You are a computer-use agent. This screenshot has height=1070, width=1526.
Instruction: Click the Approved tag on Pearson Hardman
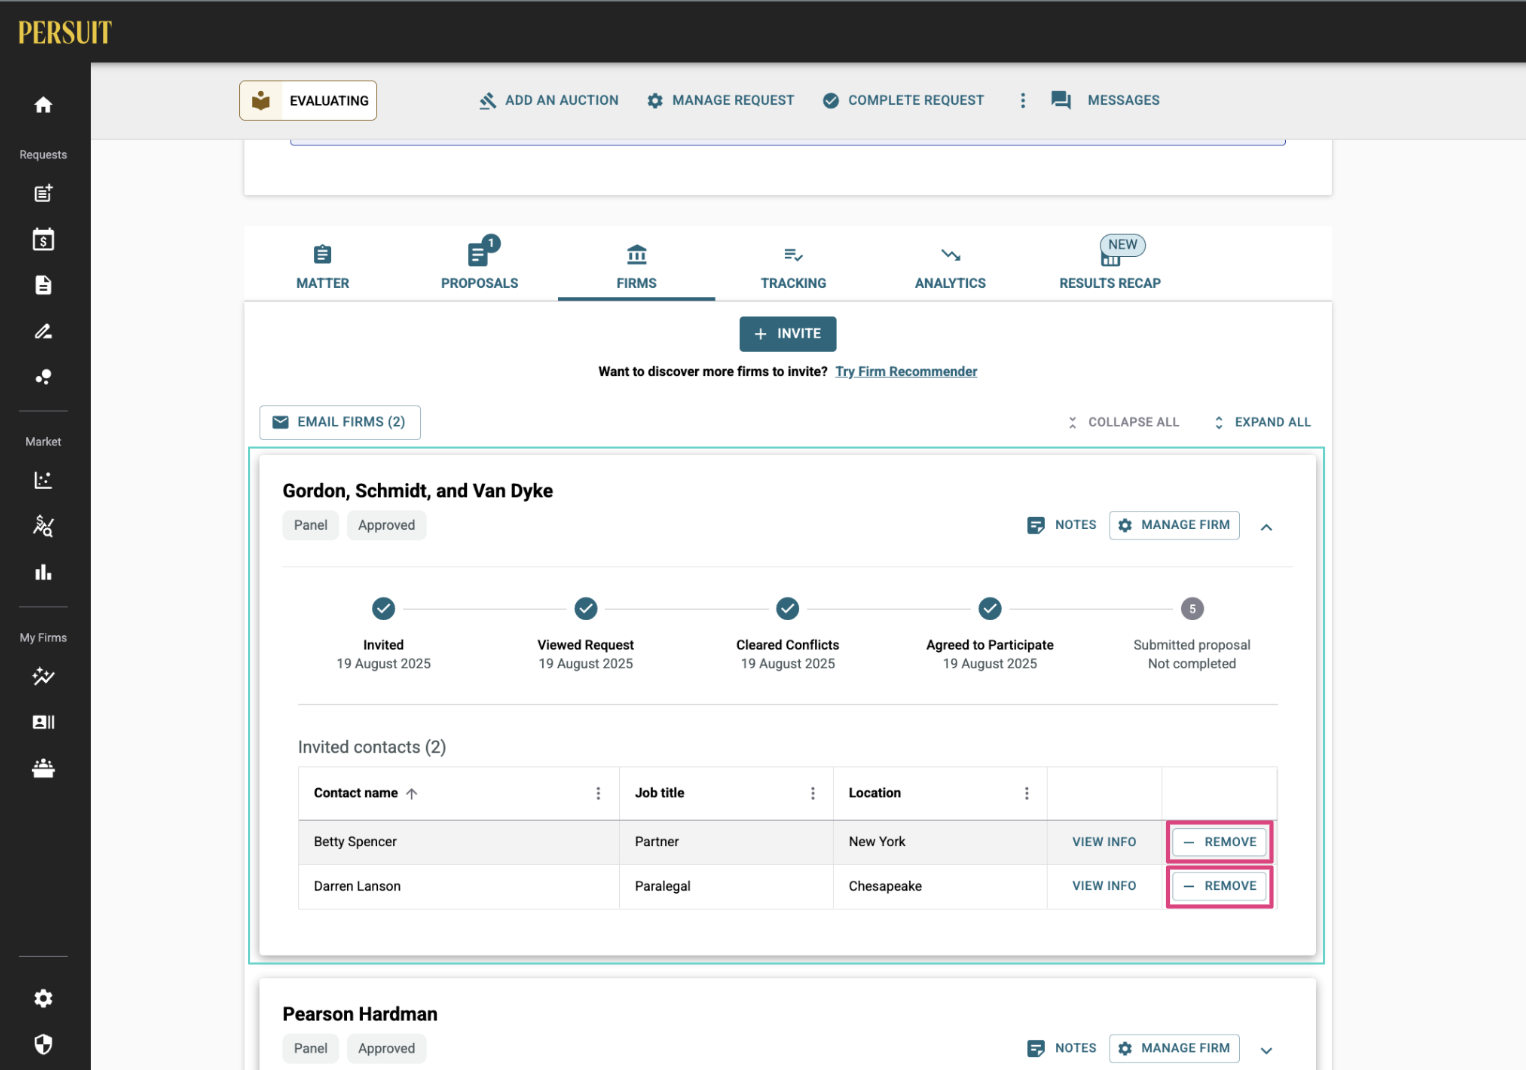tap(386, 1048)
